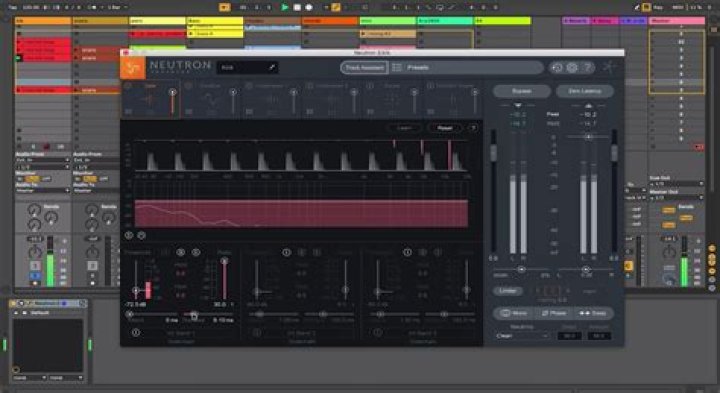Select the Master track header in Ableton

tap(677, 21)
